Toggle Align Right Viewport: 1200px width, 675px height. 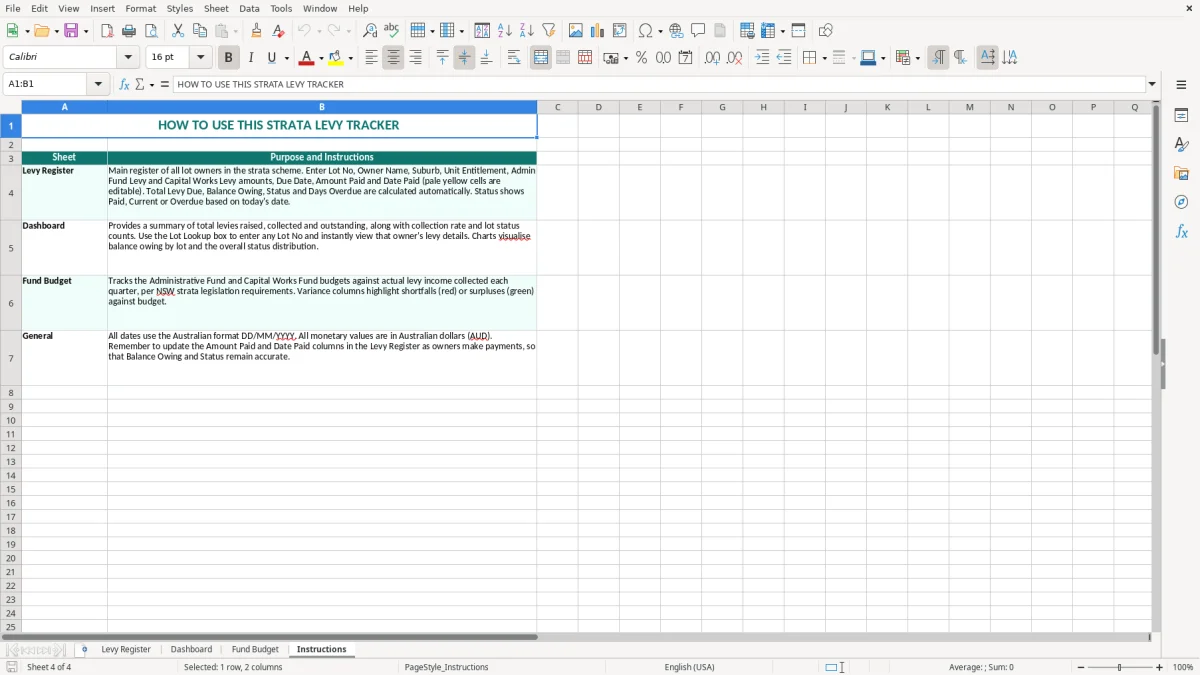click(x=415, y=58)
